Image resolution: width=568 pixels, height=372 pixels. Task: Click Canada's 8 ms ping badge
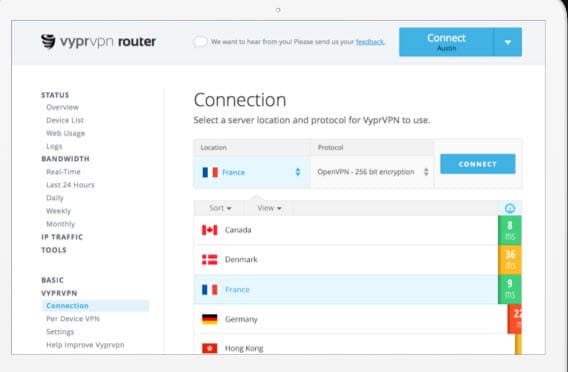coord(510,230)
